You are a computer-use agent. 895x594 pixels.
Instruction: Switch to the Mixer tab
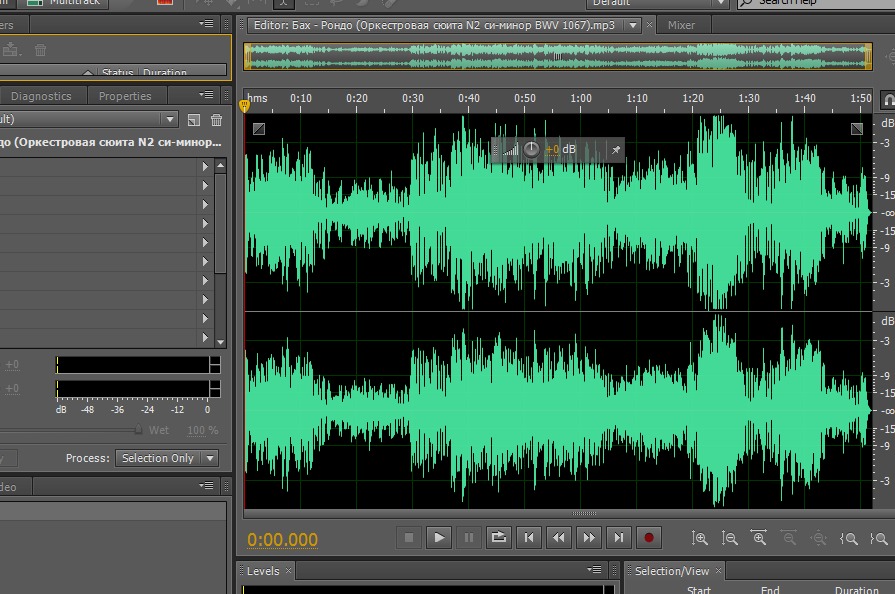pos(681,25)
